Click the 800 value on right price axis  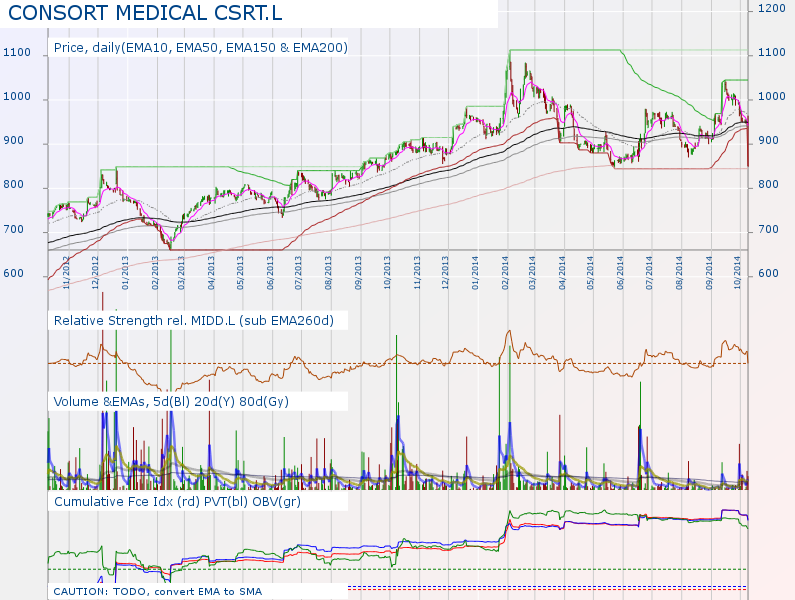tap(768, 185)
